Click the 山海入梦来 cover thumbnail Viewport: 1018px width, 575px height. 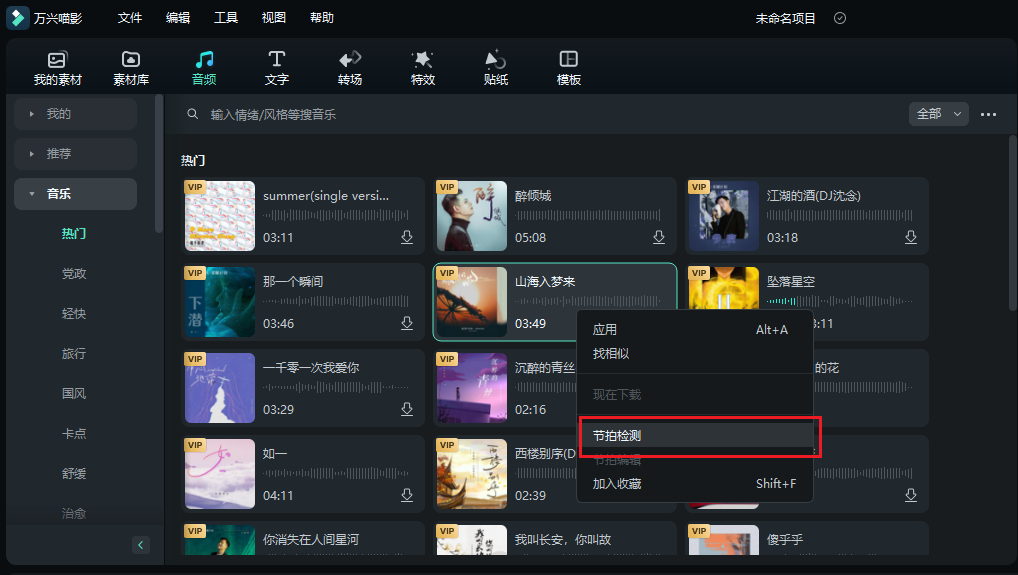tap(471, 302)
